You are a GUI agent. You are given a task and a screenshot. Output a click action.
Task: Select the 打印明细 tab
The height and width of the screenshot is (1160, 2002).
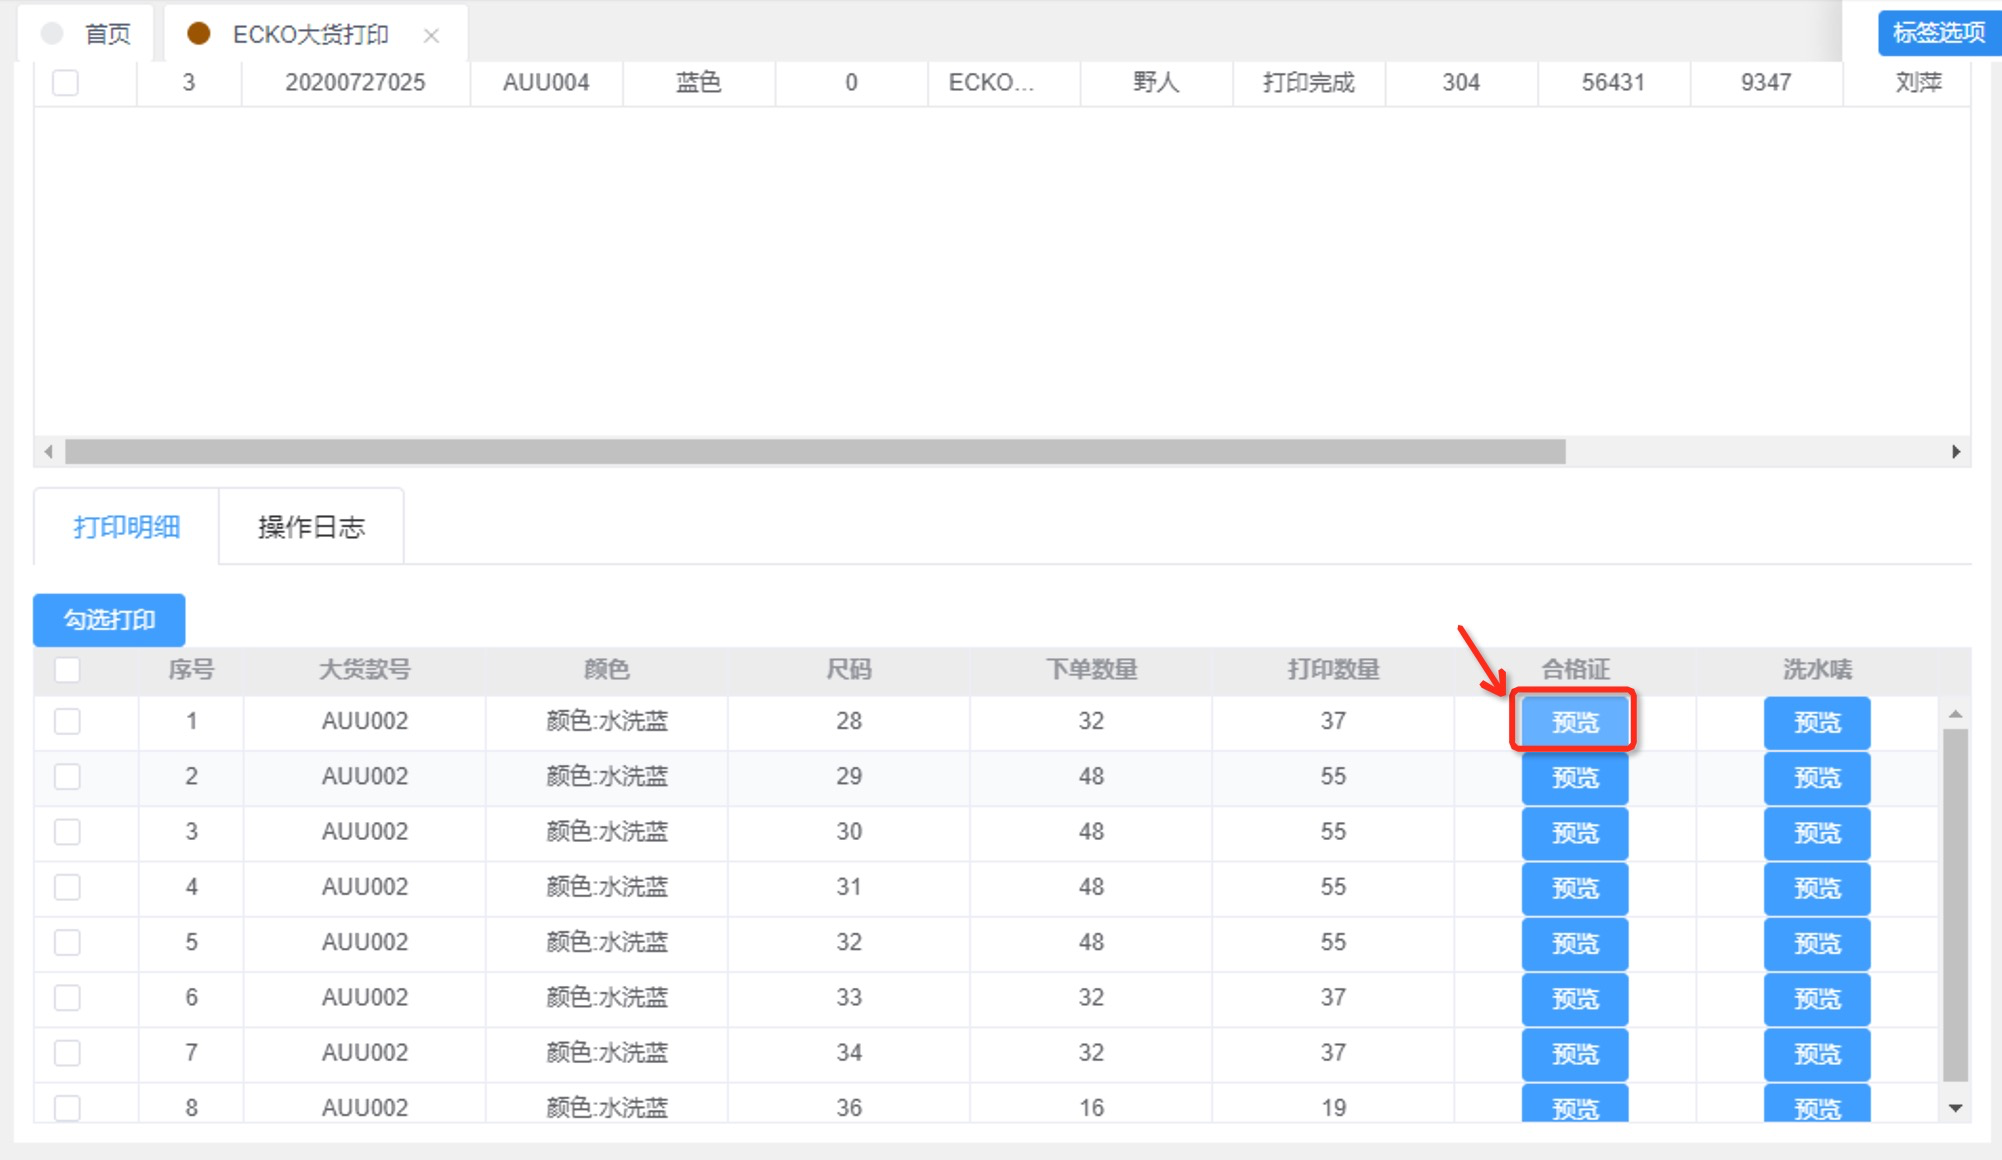pos(127,527)
